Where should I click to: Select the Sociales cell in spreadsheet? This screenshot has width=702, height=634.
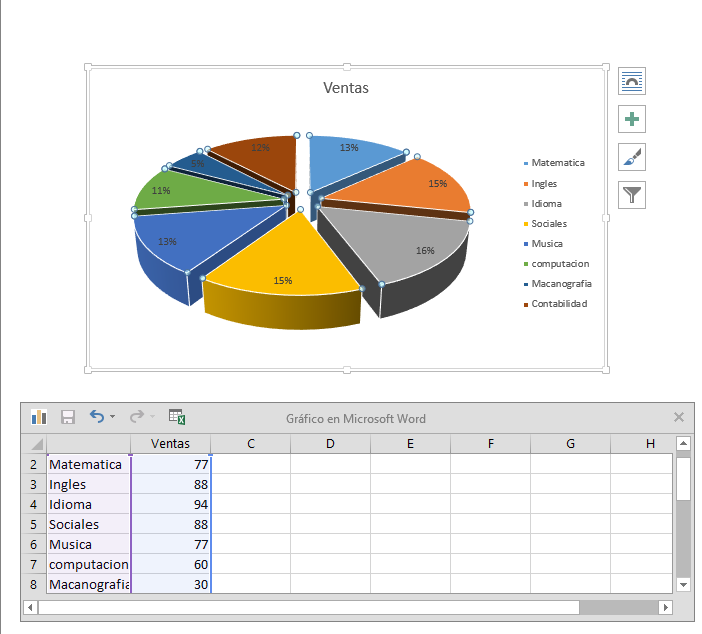pos(88,524)
